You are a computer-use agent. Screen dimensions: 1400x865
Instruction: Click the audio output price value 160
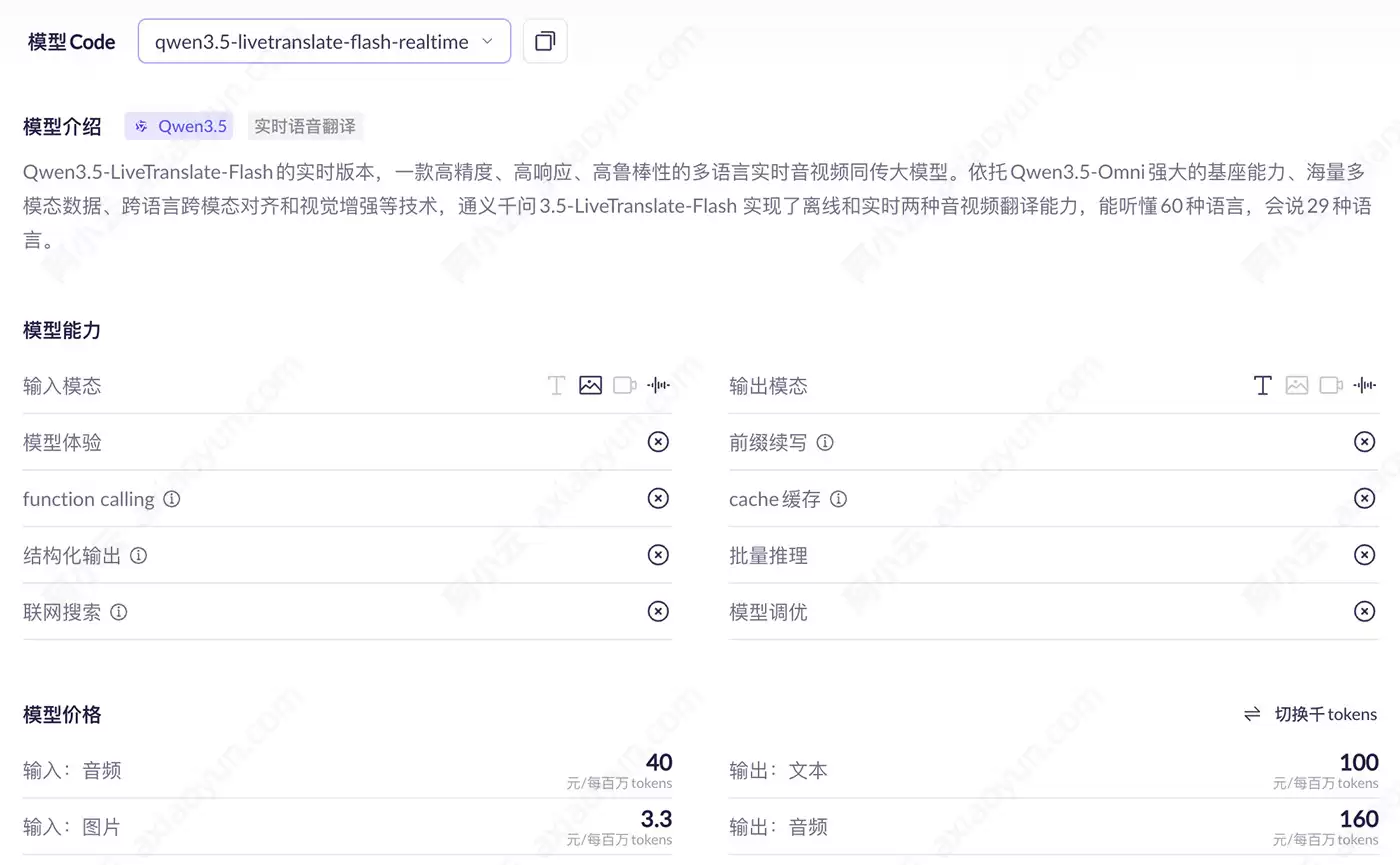coord(1359,819)
